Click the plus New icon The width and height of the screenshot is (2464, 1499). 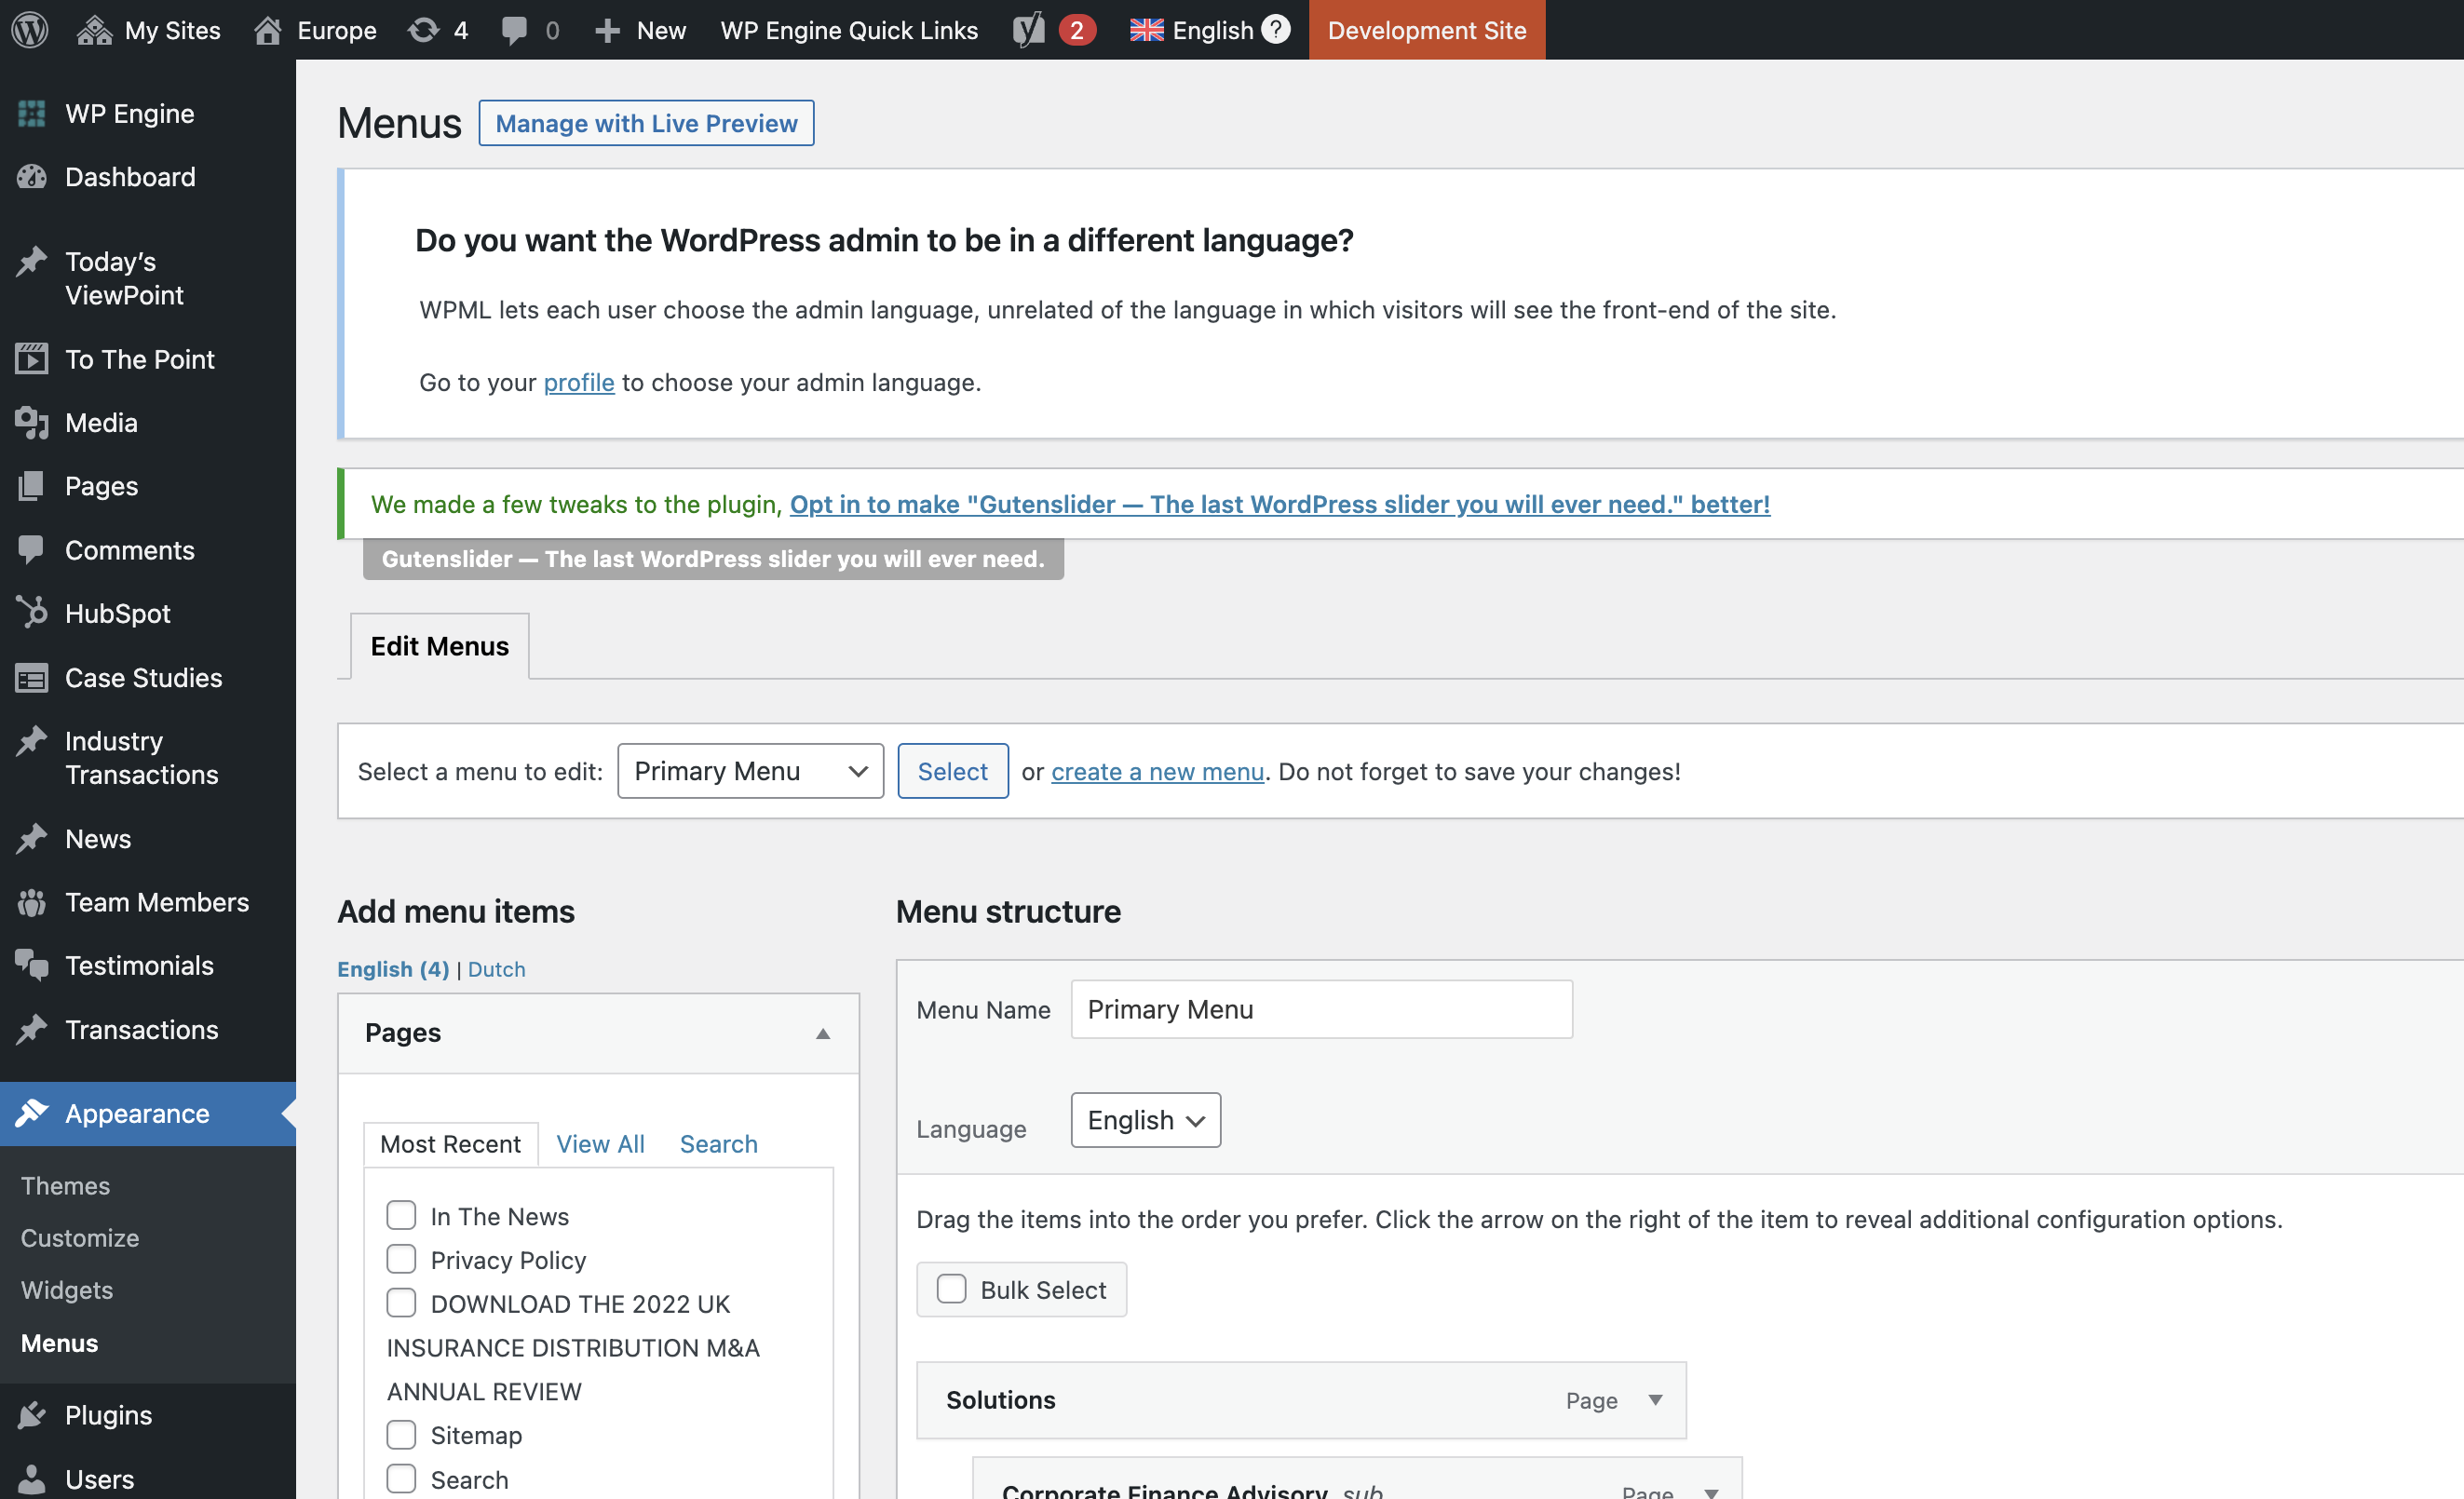click(607, 31)
